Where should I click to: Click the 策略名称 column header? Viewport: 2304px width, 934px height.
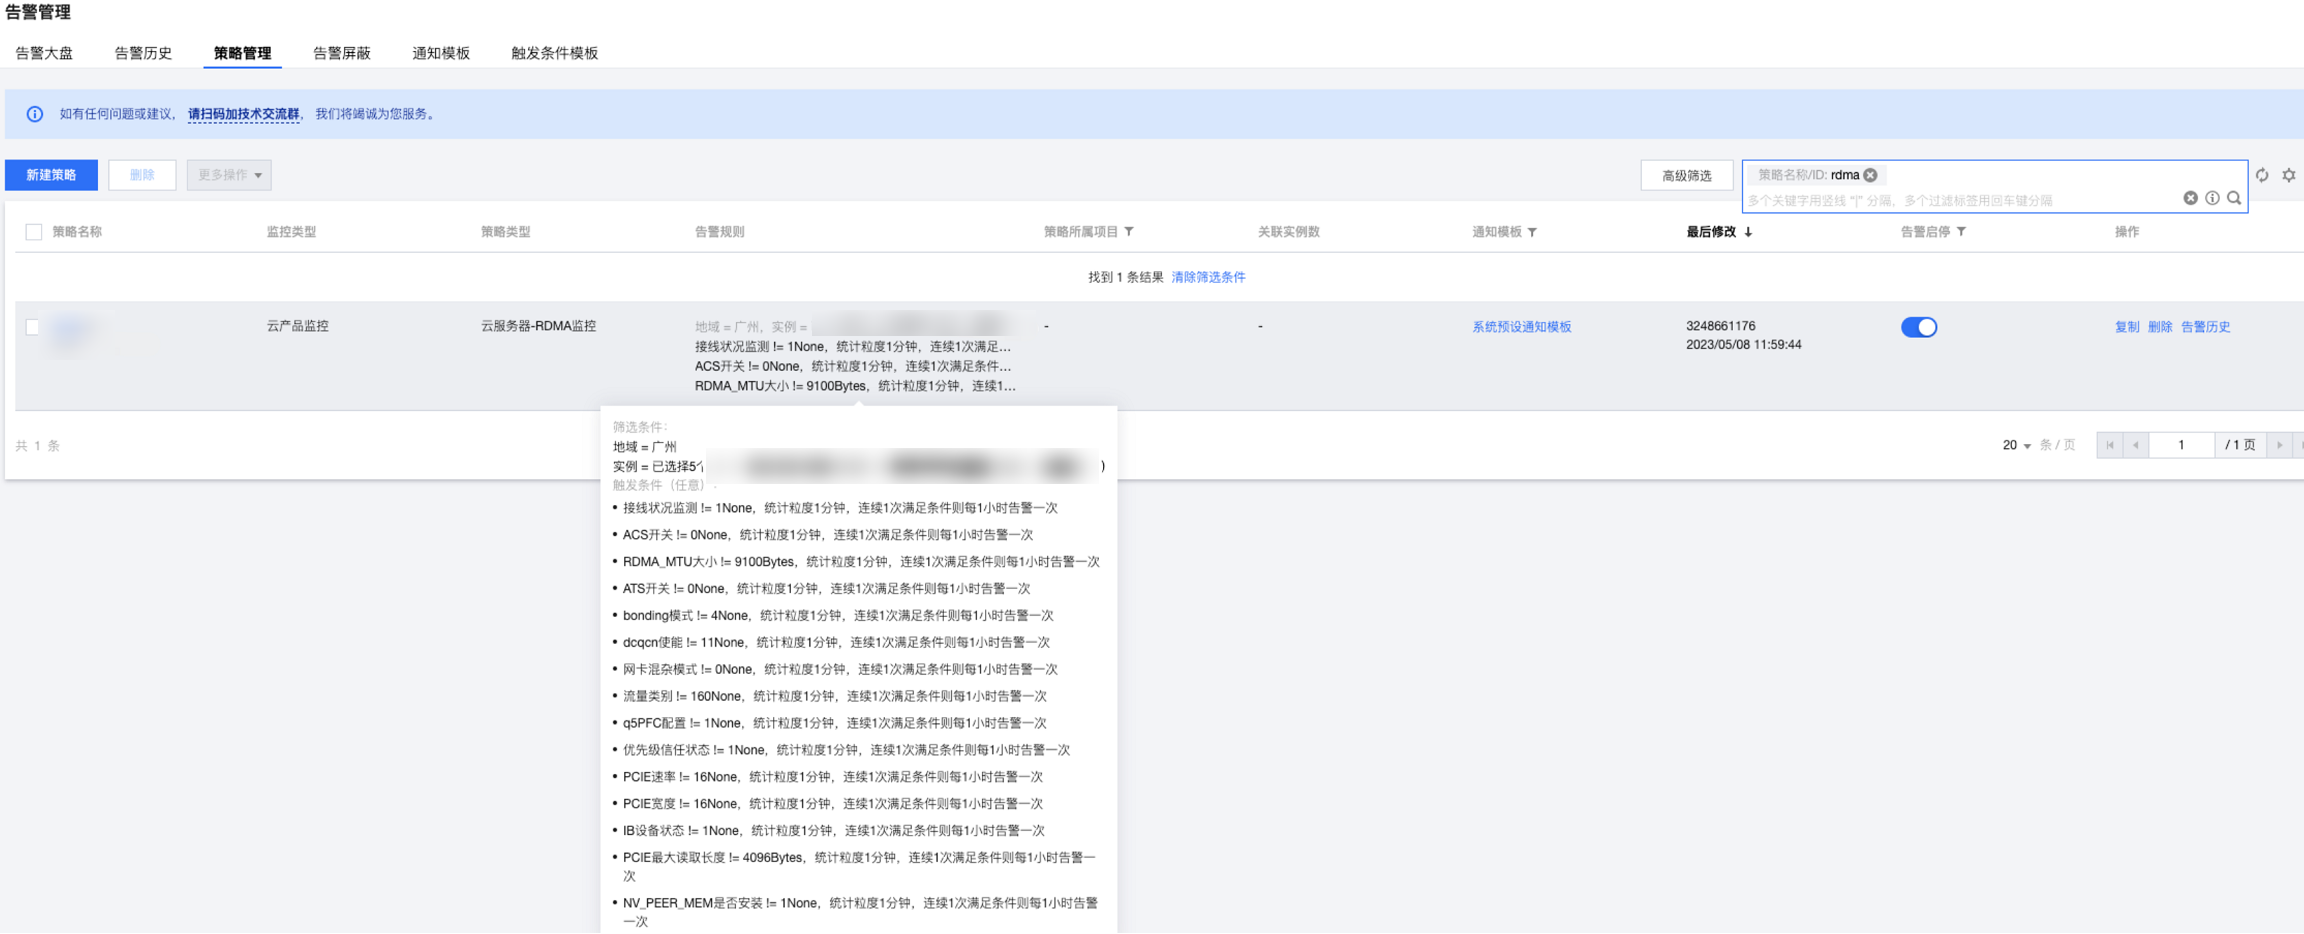[x=77, y=232]
